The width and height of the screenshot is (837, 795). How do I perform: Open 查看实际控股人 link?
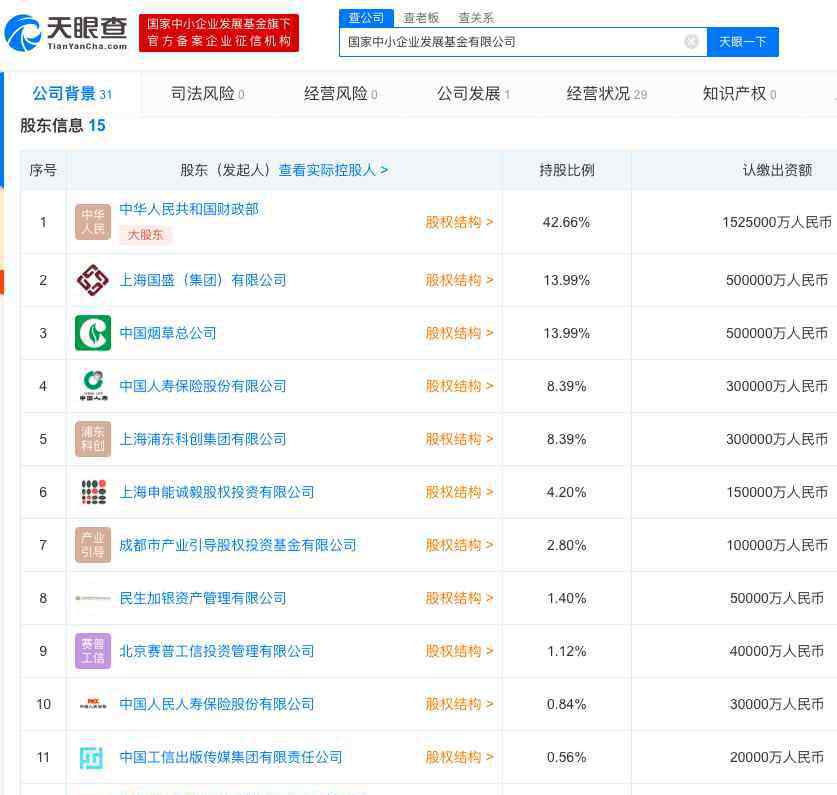333,170
